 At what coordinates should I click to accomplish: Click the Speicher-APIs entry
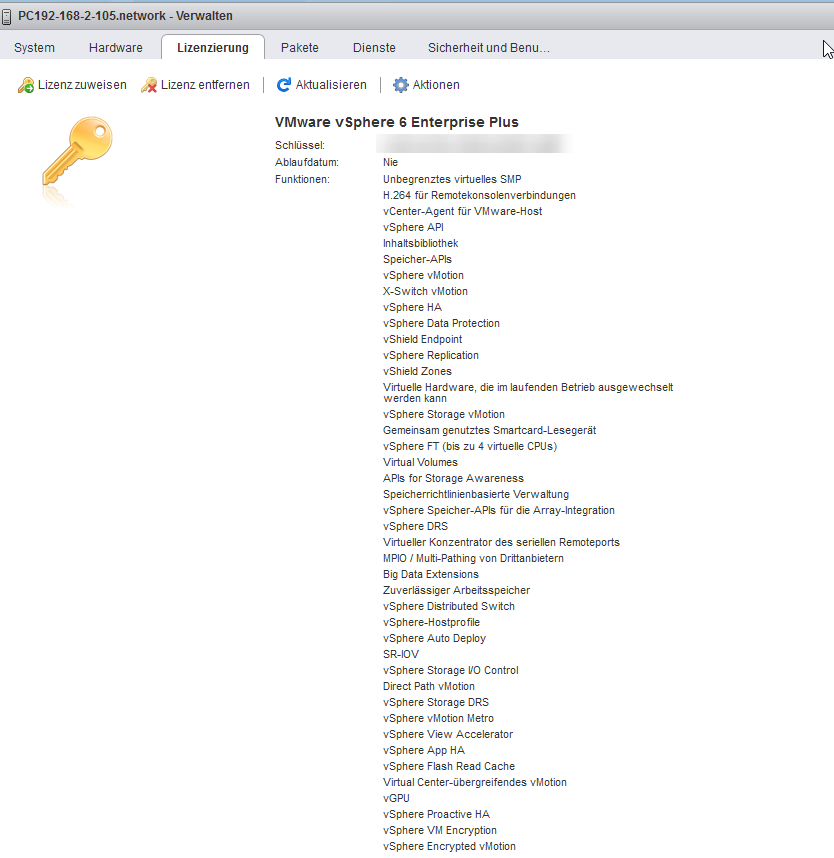418,259
